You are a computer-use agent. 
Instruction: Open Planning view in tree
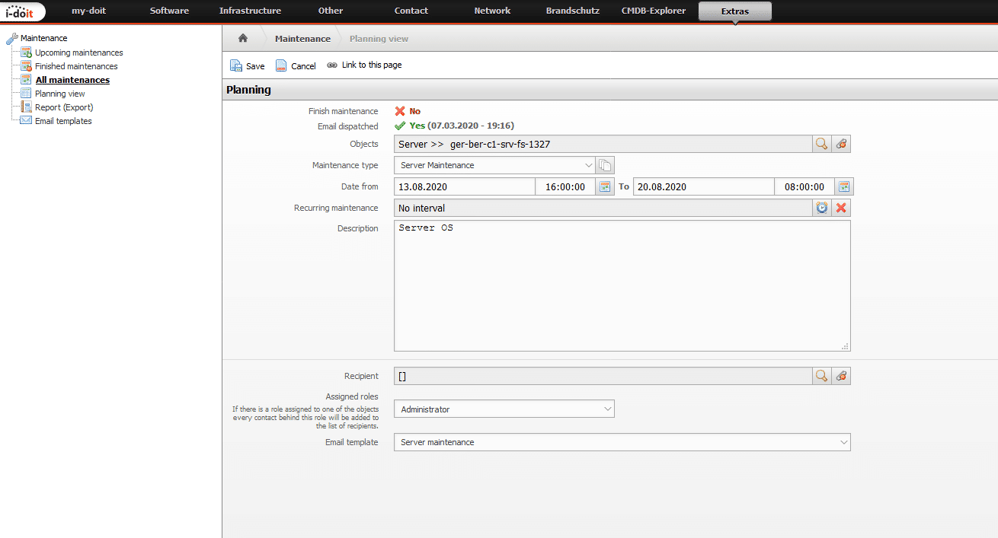point(60,94)
